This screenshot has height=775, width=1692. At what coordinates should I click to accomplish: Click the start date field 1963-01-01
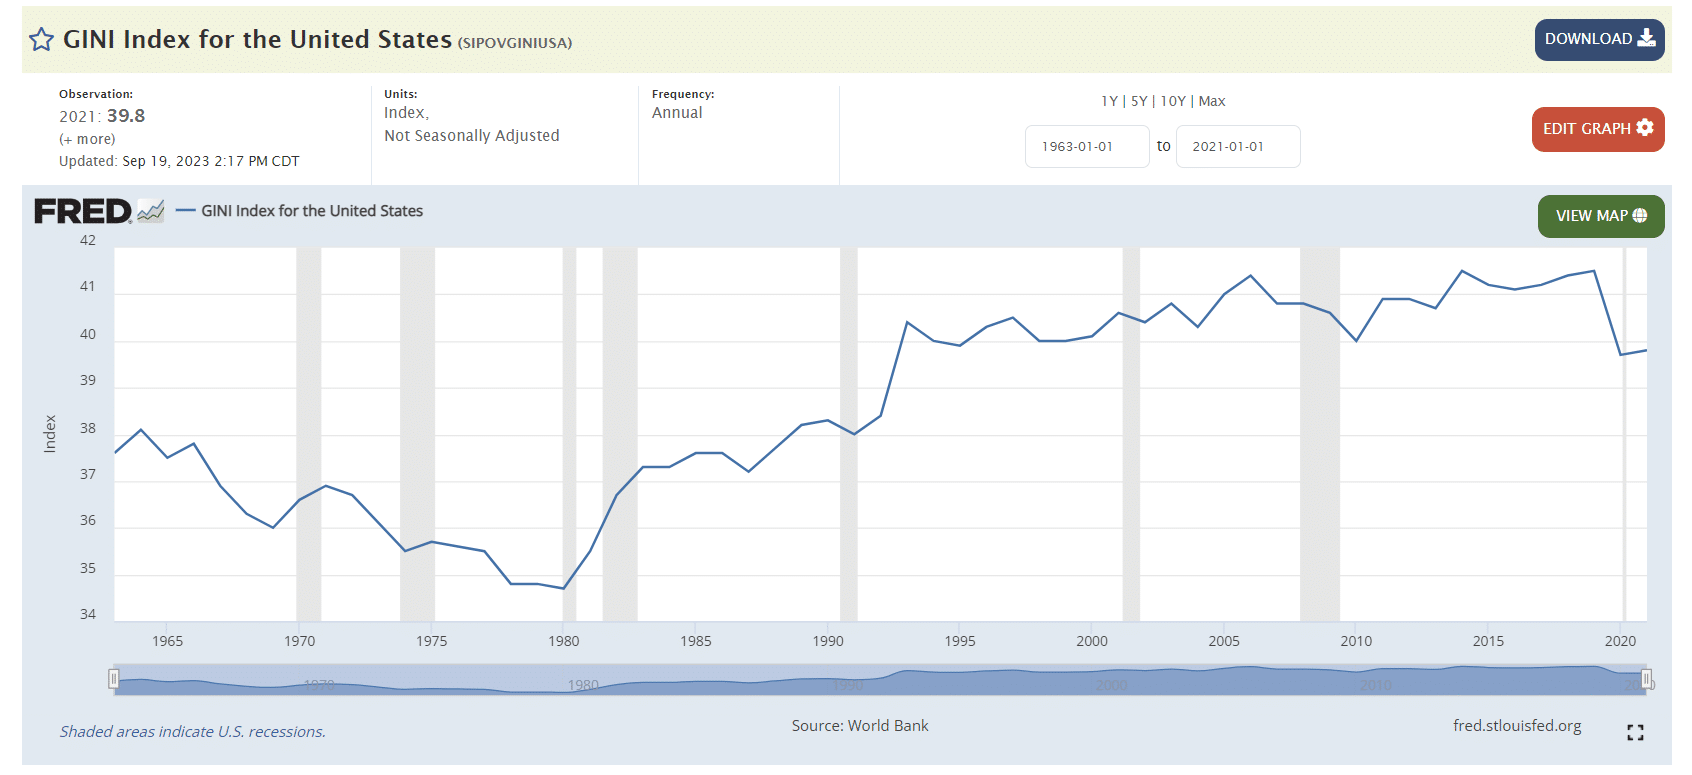pos(1086,147)
